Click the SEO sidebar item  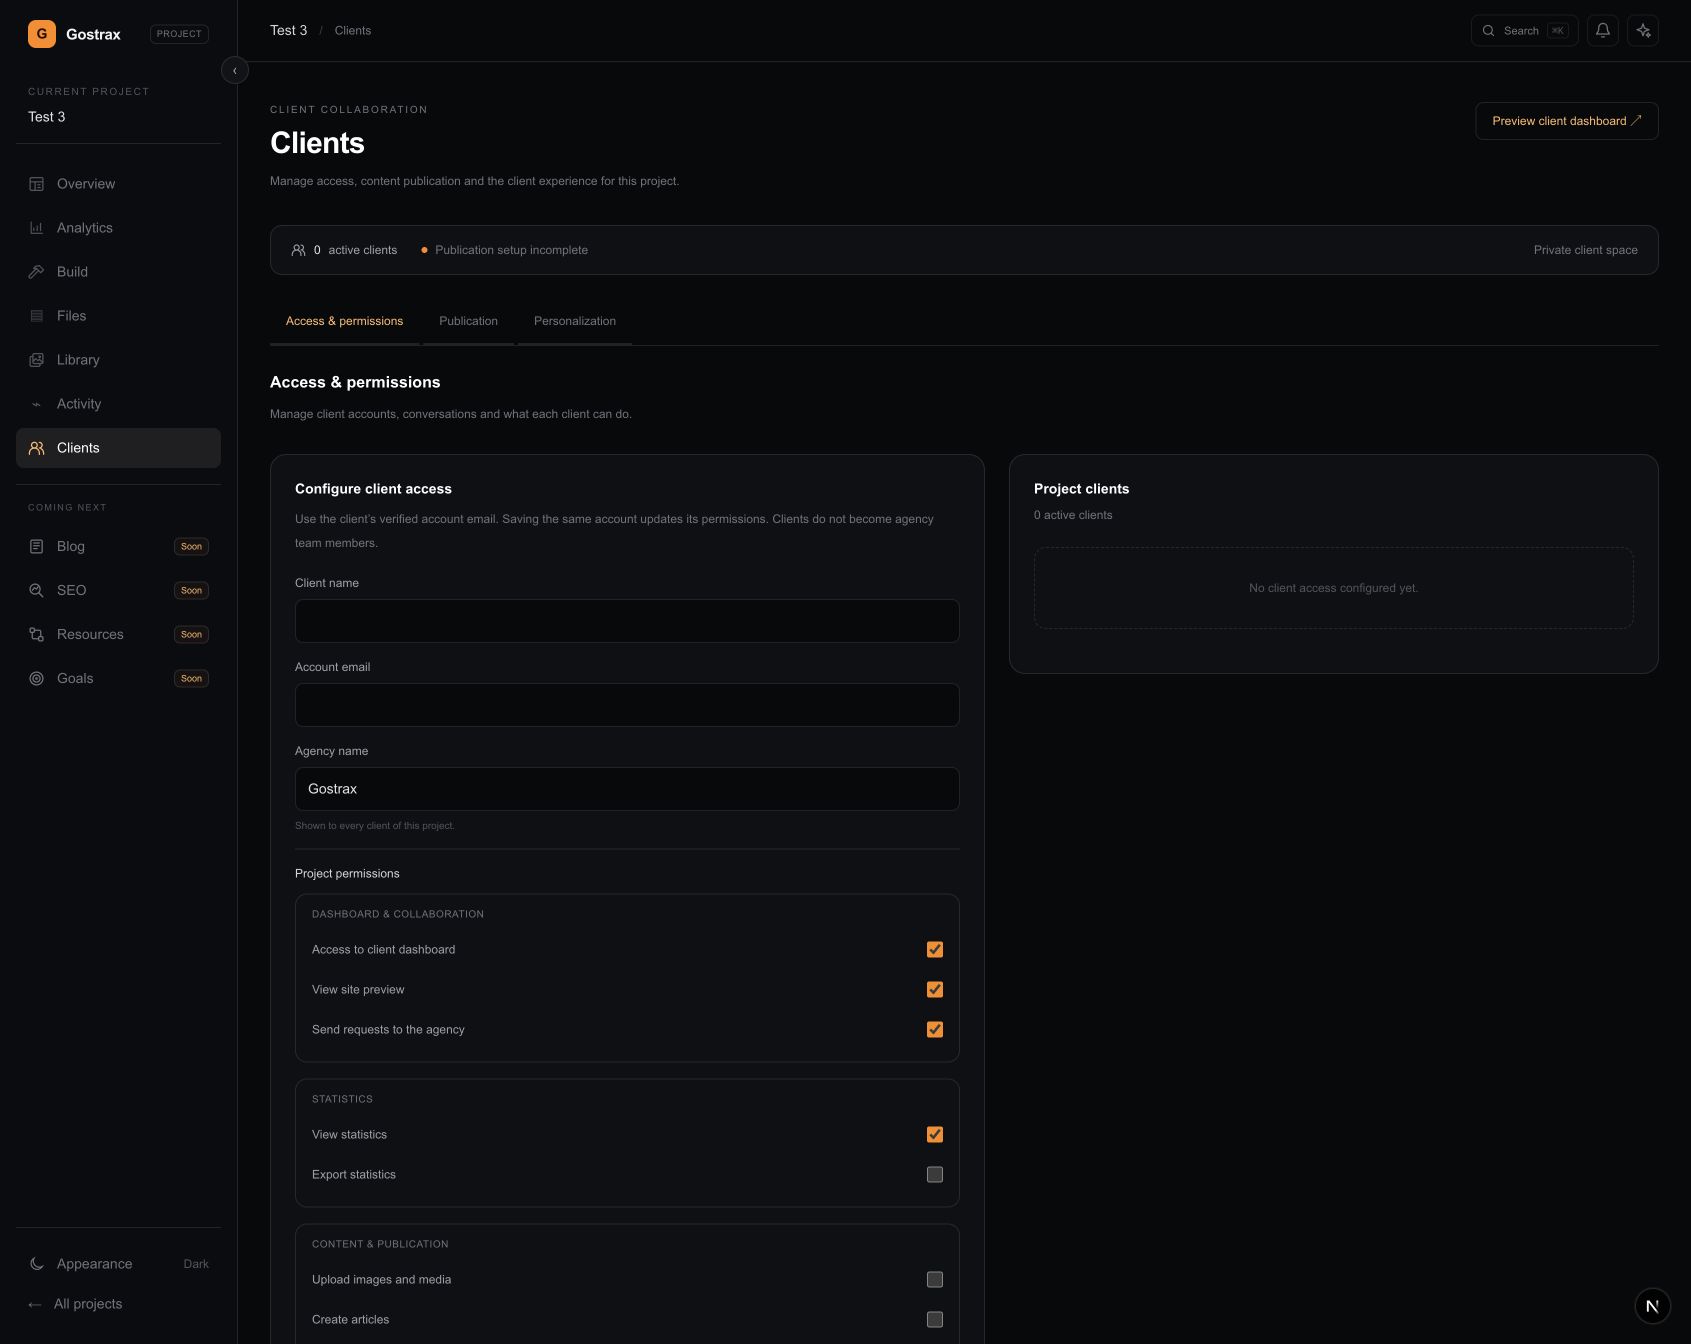pos(118,590)
